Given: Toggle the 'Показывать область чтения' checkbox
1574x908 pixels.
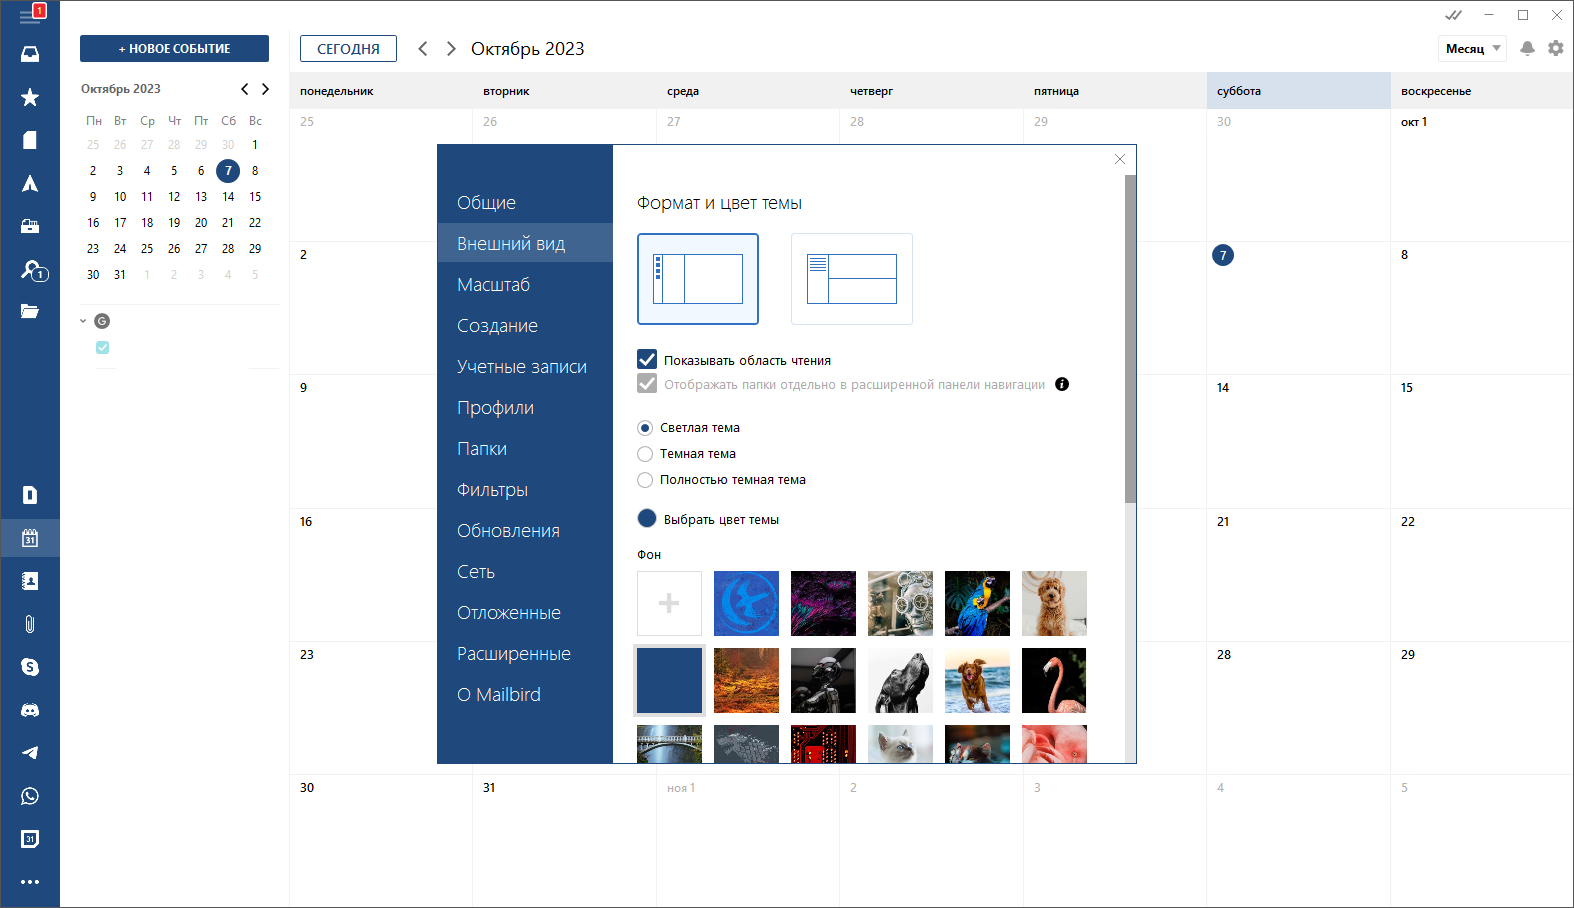Looking at the screenshot, I should point(647,360).
